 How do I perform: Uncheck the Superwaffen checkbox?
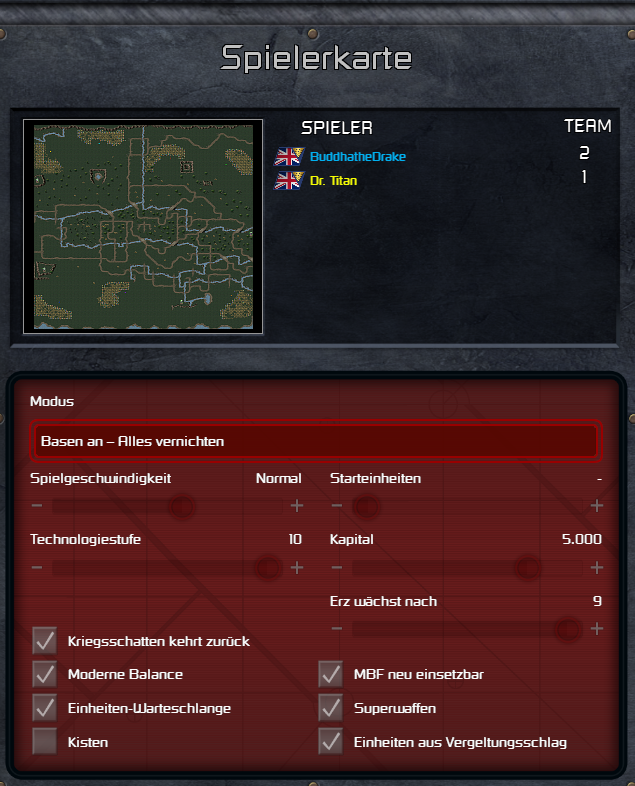click(x=331, y=708)
